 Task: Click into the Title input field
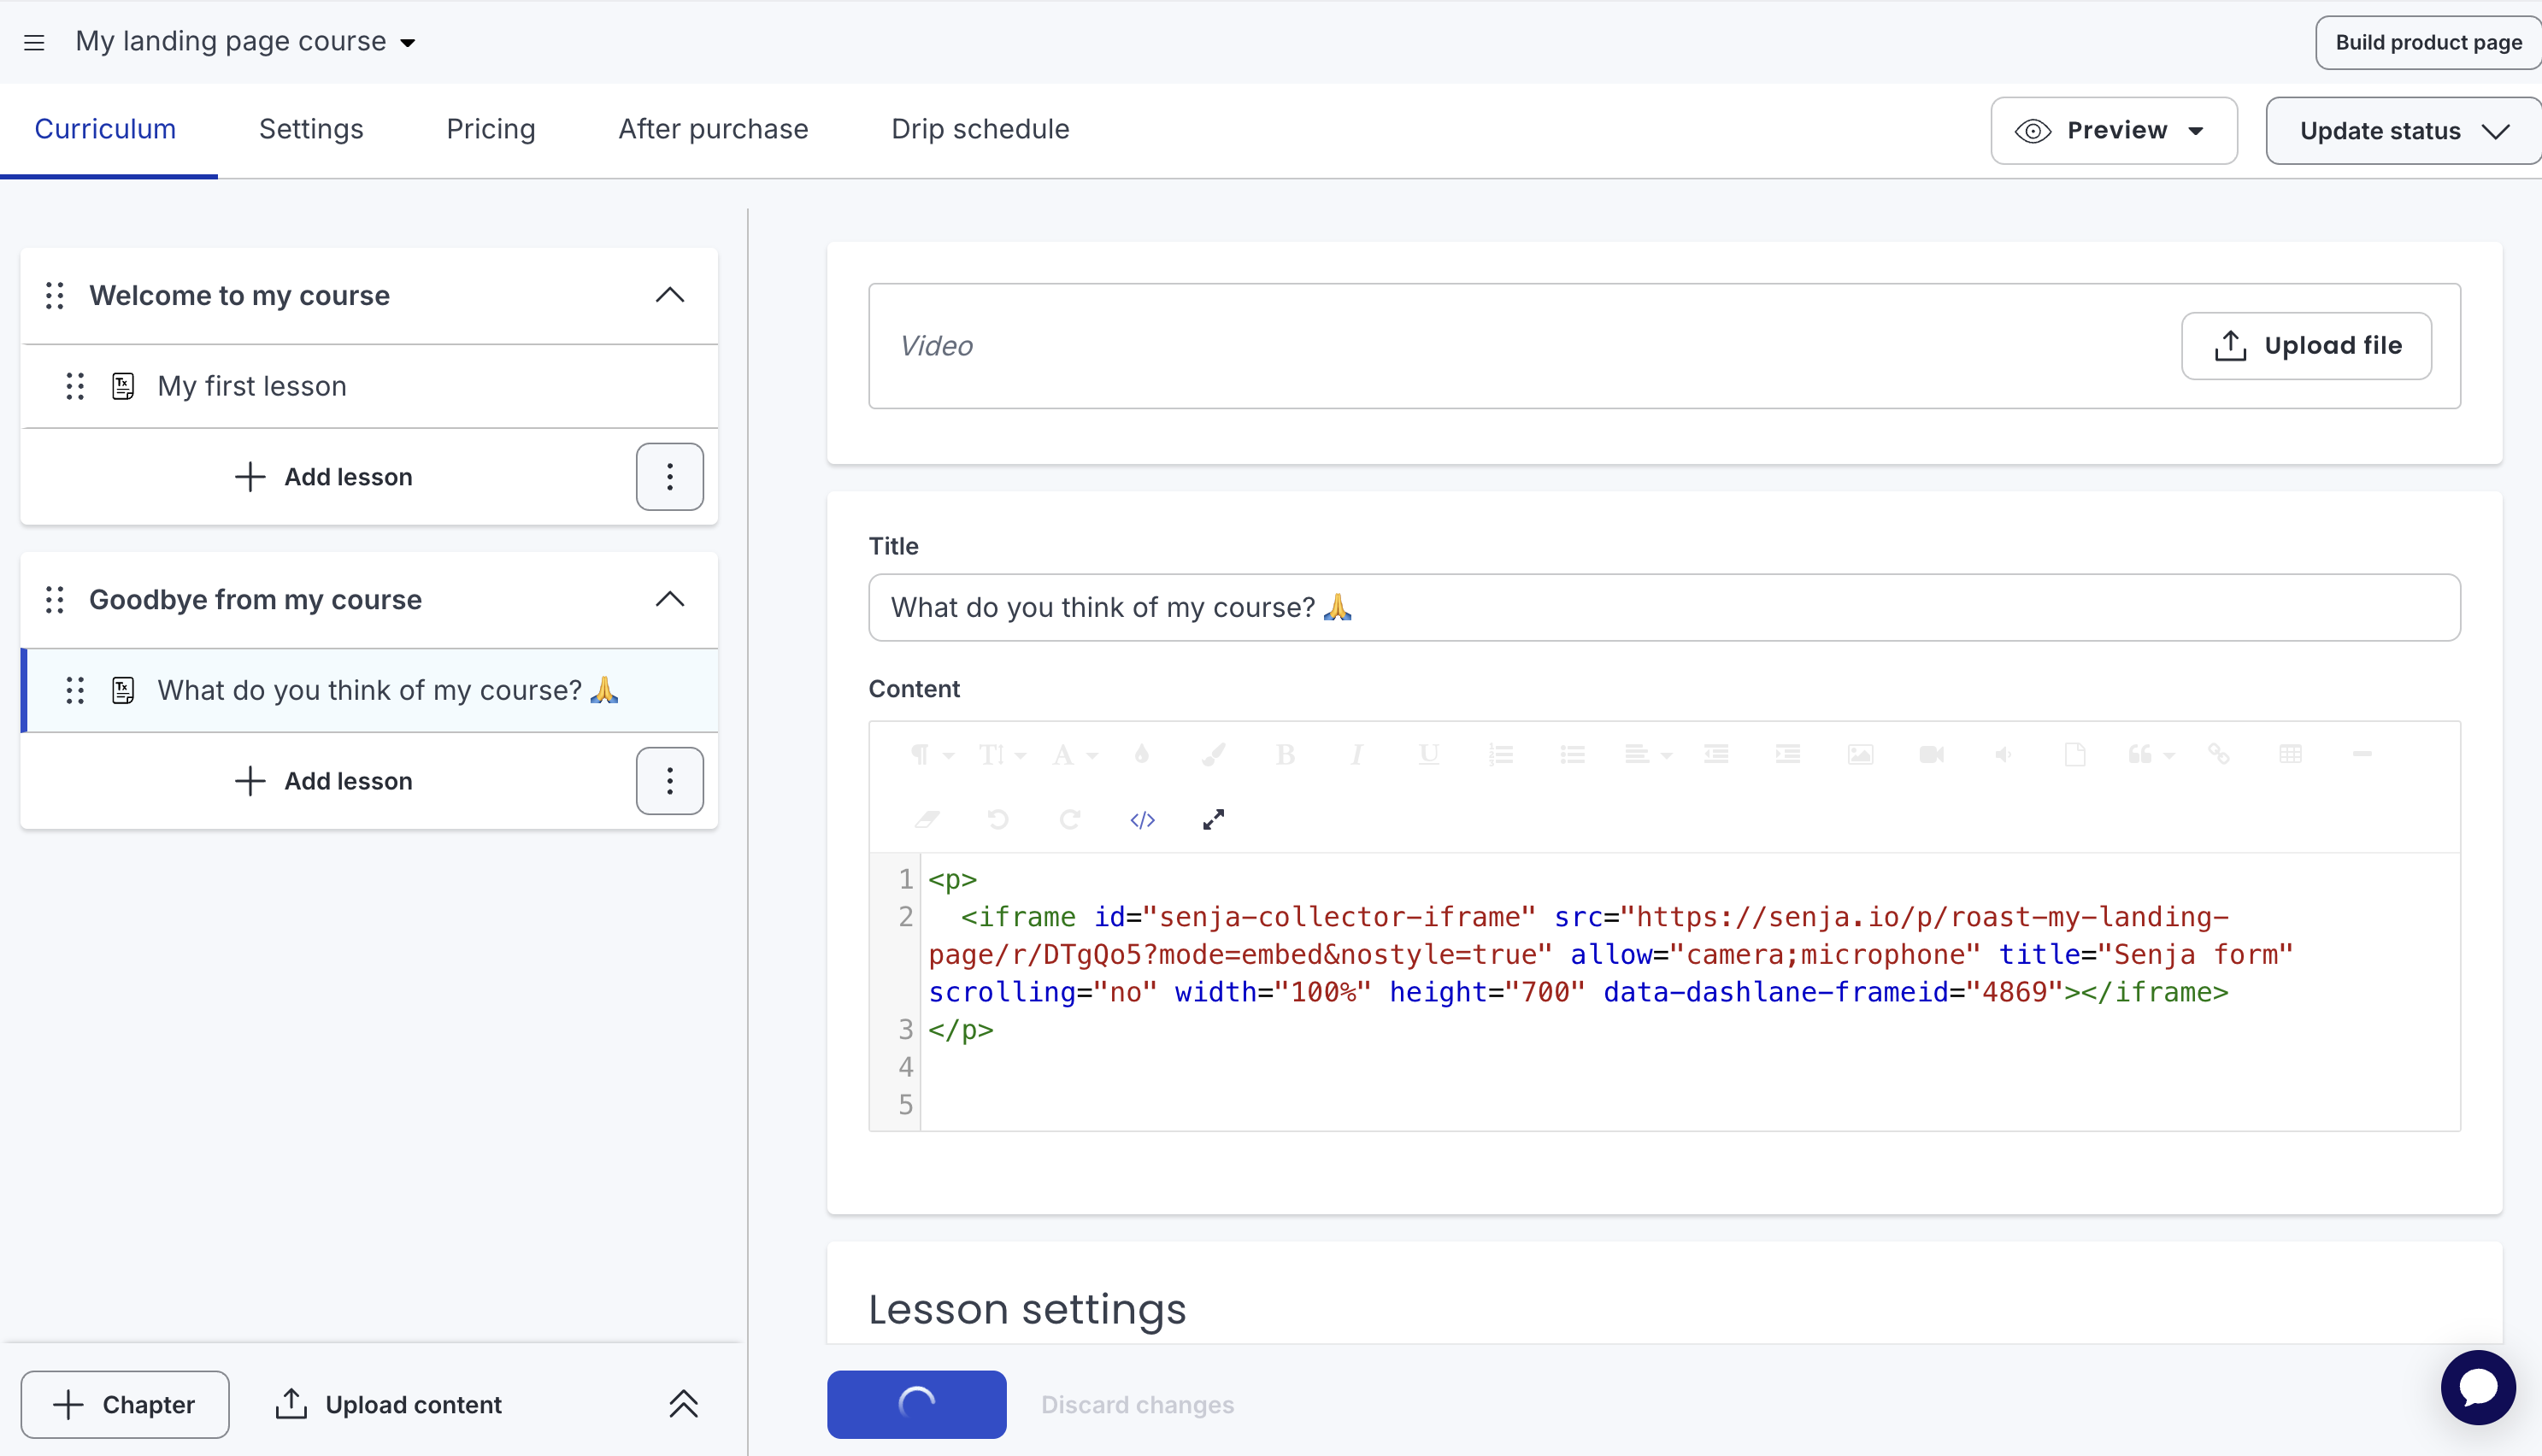click(x=1664, y=608)
